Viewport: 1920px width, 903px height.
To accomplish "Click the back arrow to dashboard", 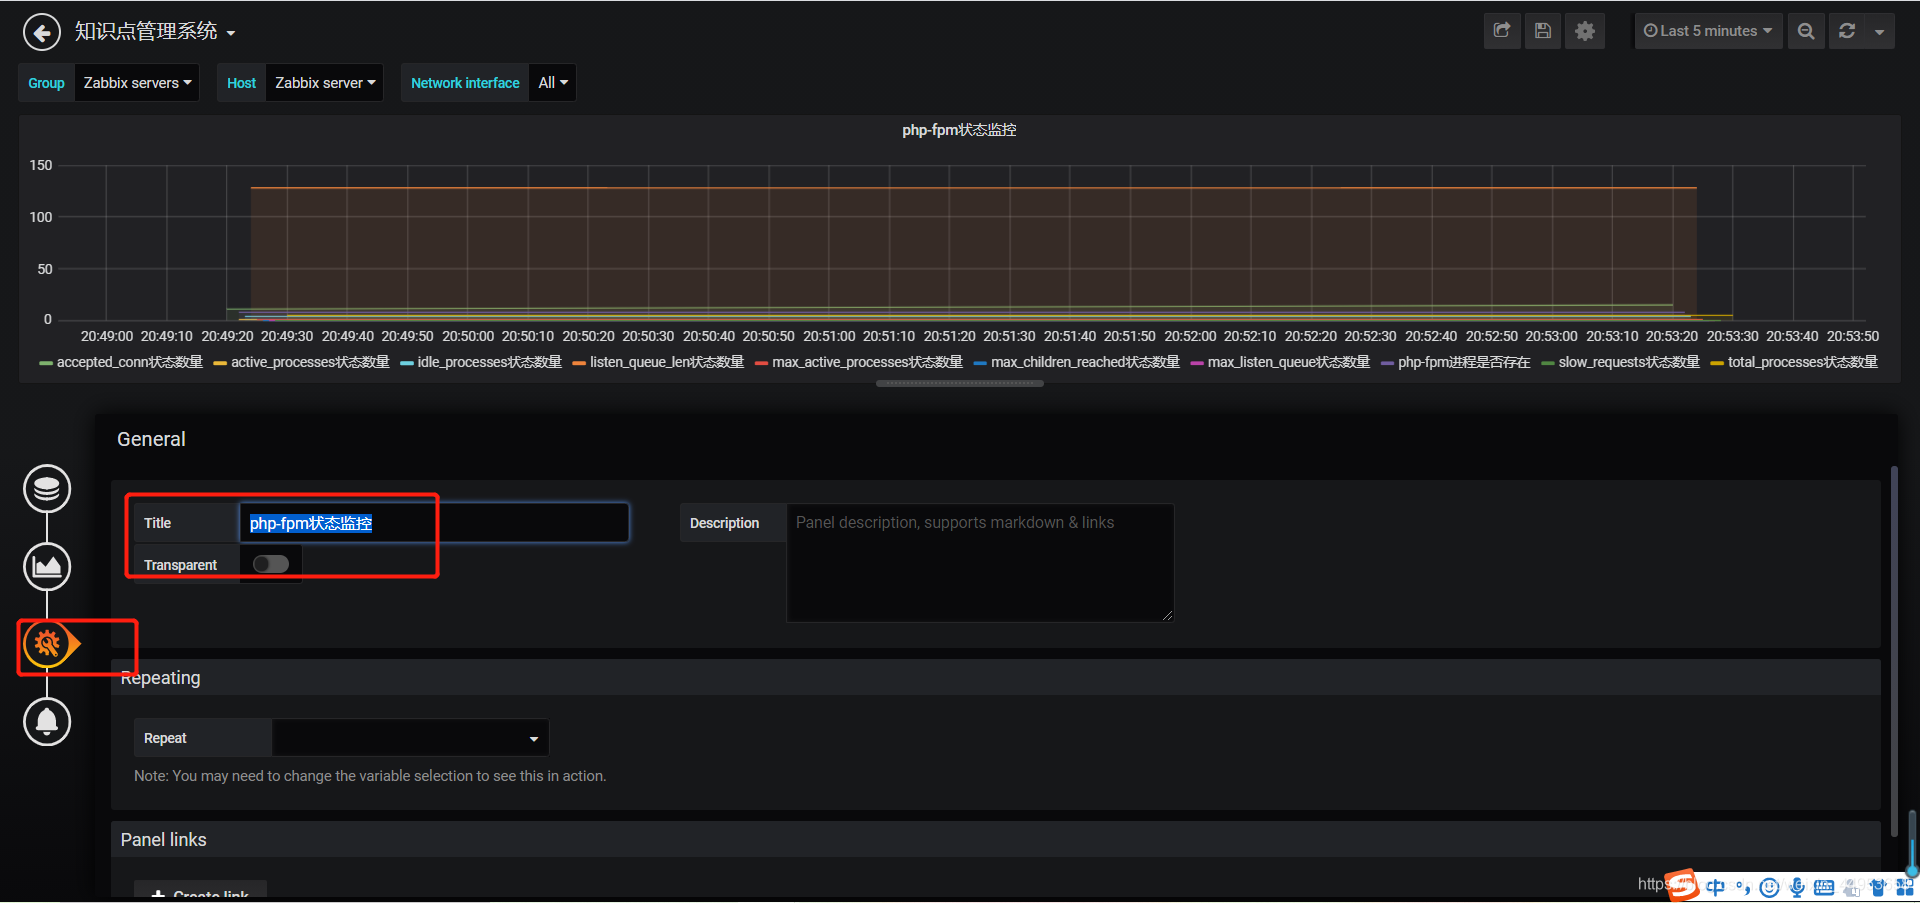I will coord(42,32).
